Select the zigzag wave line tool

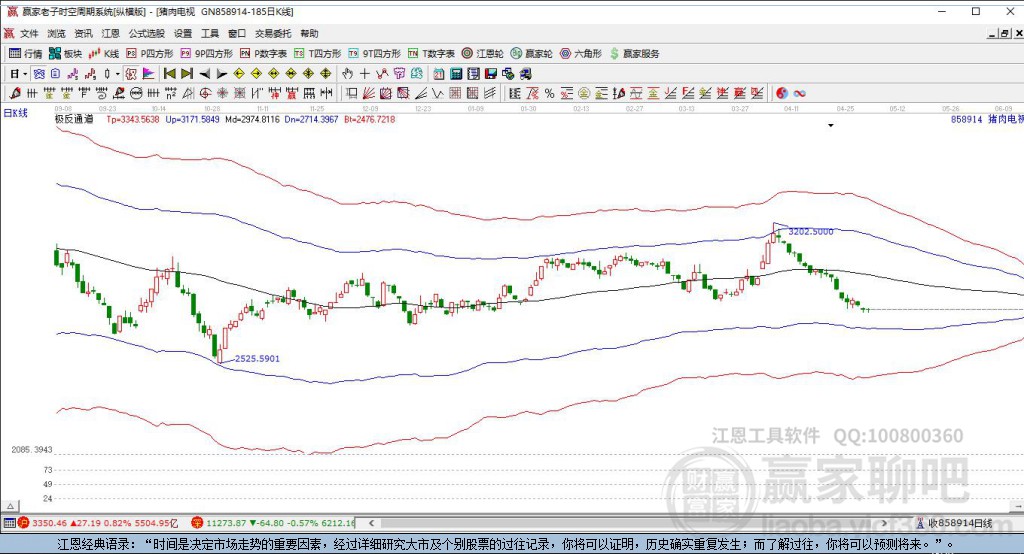(x=438, y=93)
